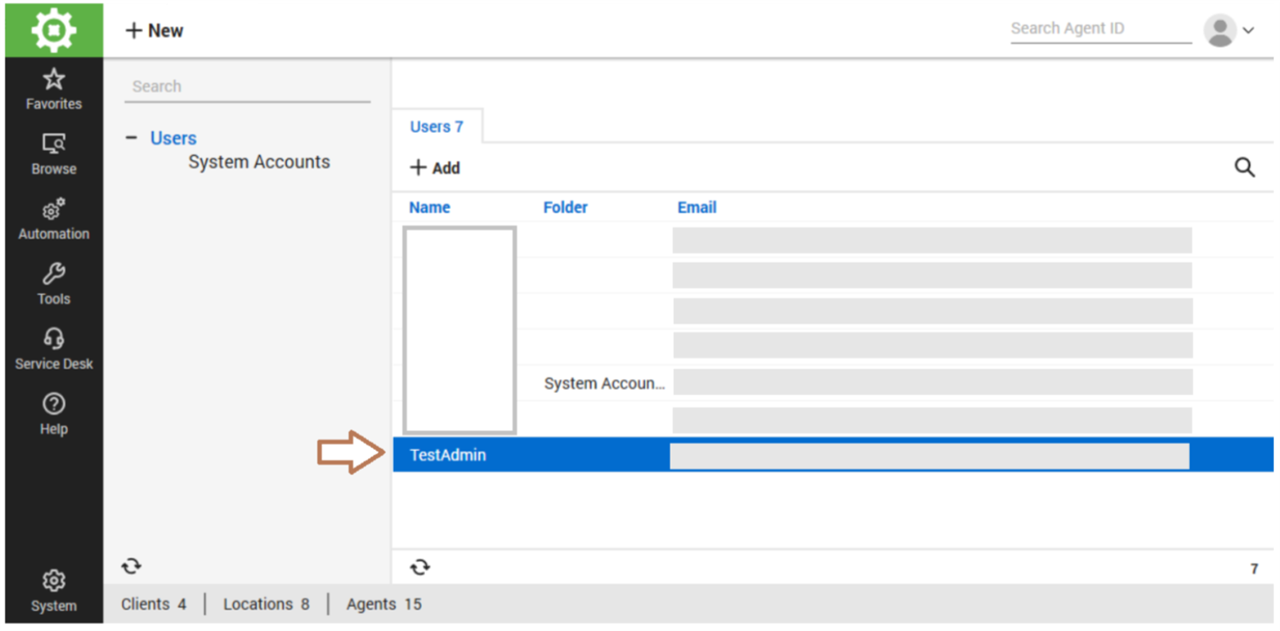Screen dimensions: 1280x631
Task: Open Service Desk from sidebar
Action: pos(54,349)
